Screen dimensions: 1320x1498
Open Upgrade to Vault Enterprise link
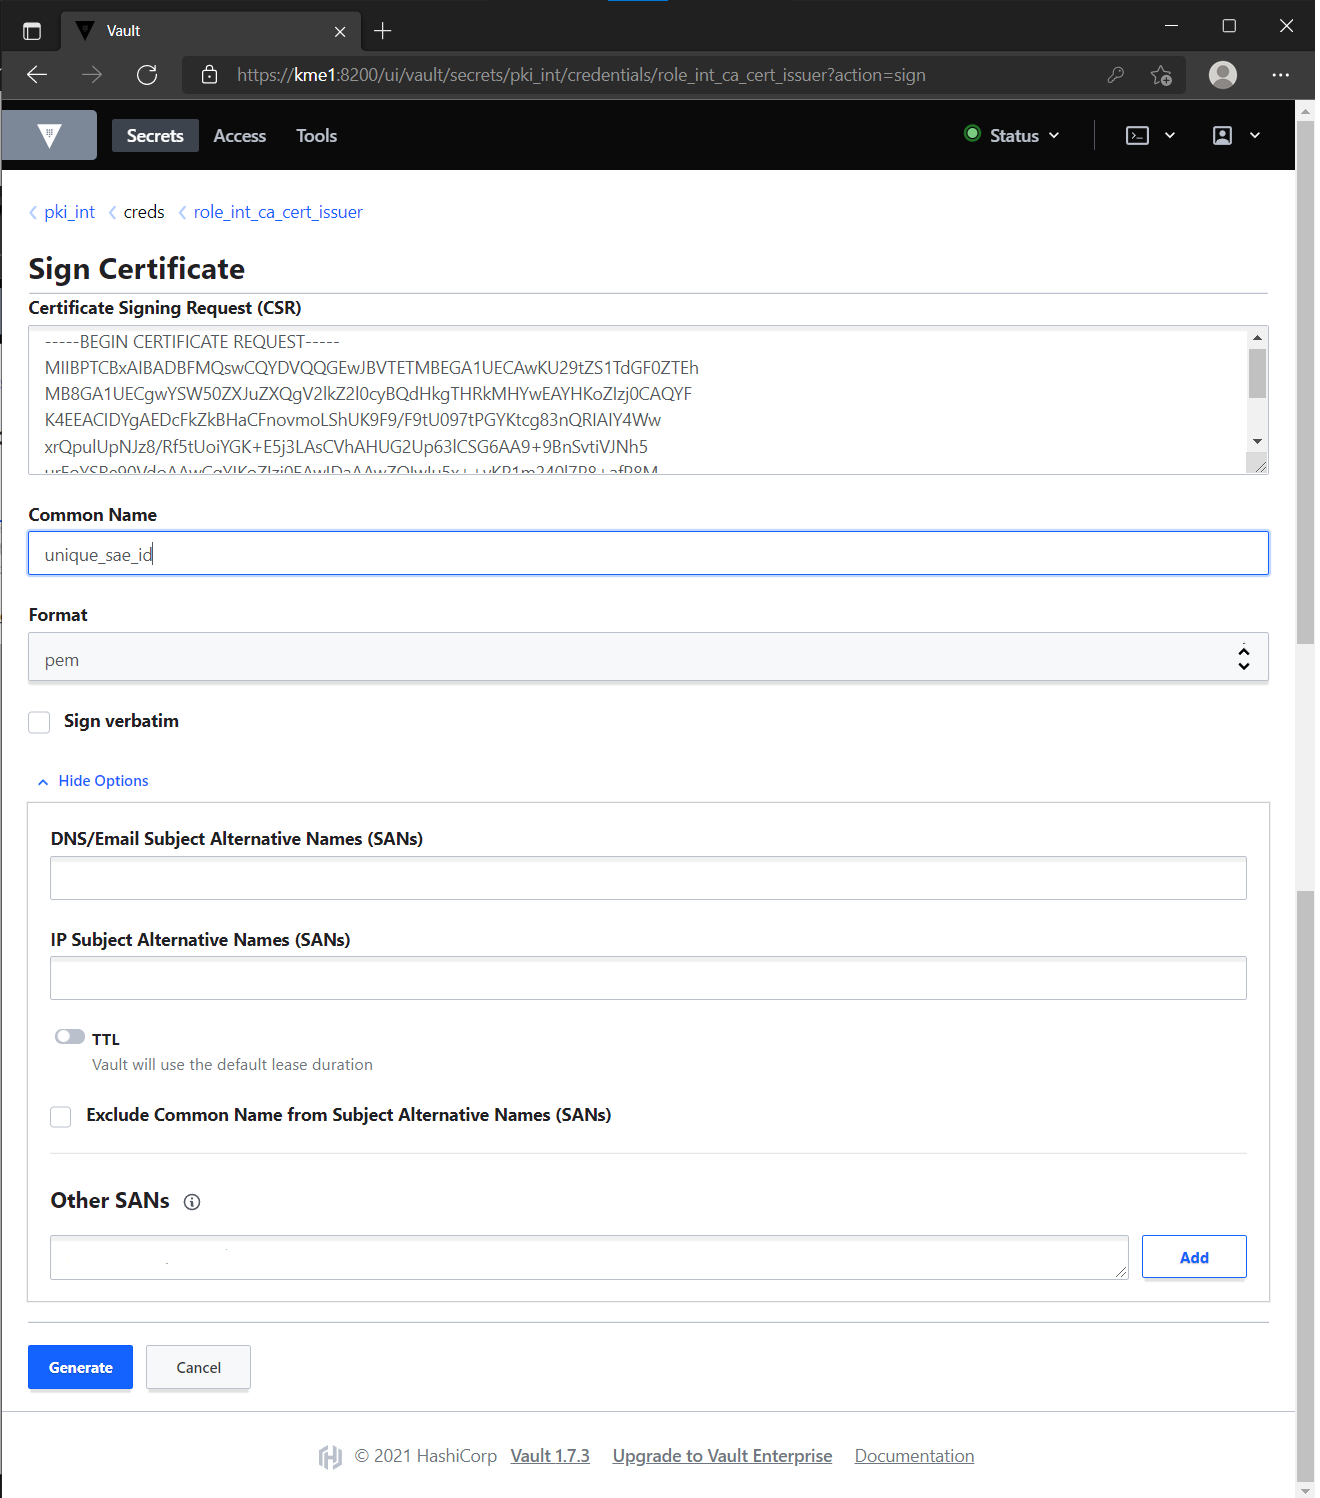[x=722, y=1456]
